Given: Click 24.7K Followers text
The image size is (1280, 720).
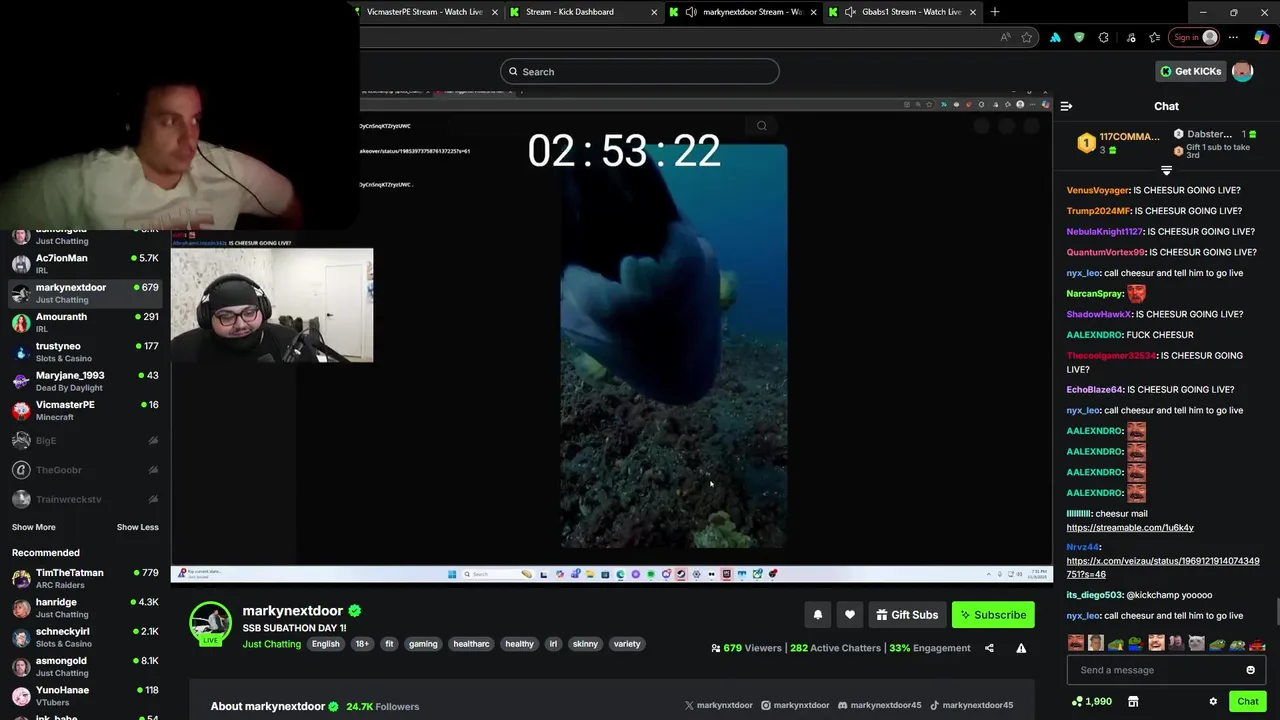Looking at the screenshot, I should [x=383, y=706].
